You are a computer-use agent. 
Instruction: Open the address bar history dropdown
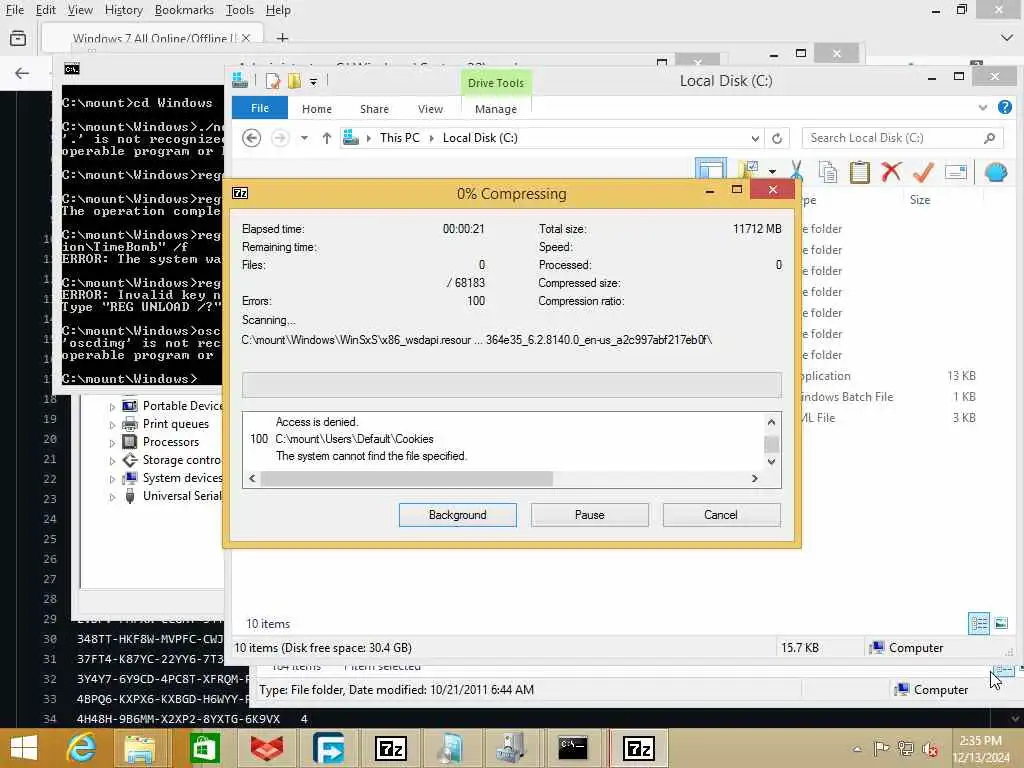[x=755, y=138]
